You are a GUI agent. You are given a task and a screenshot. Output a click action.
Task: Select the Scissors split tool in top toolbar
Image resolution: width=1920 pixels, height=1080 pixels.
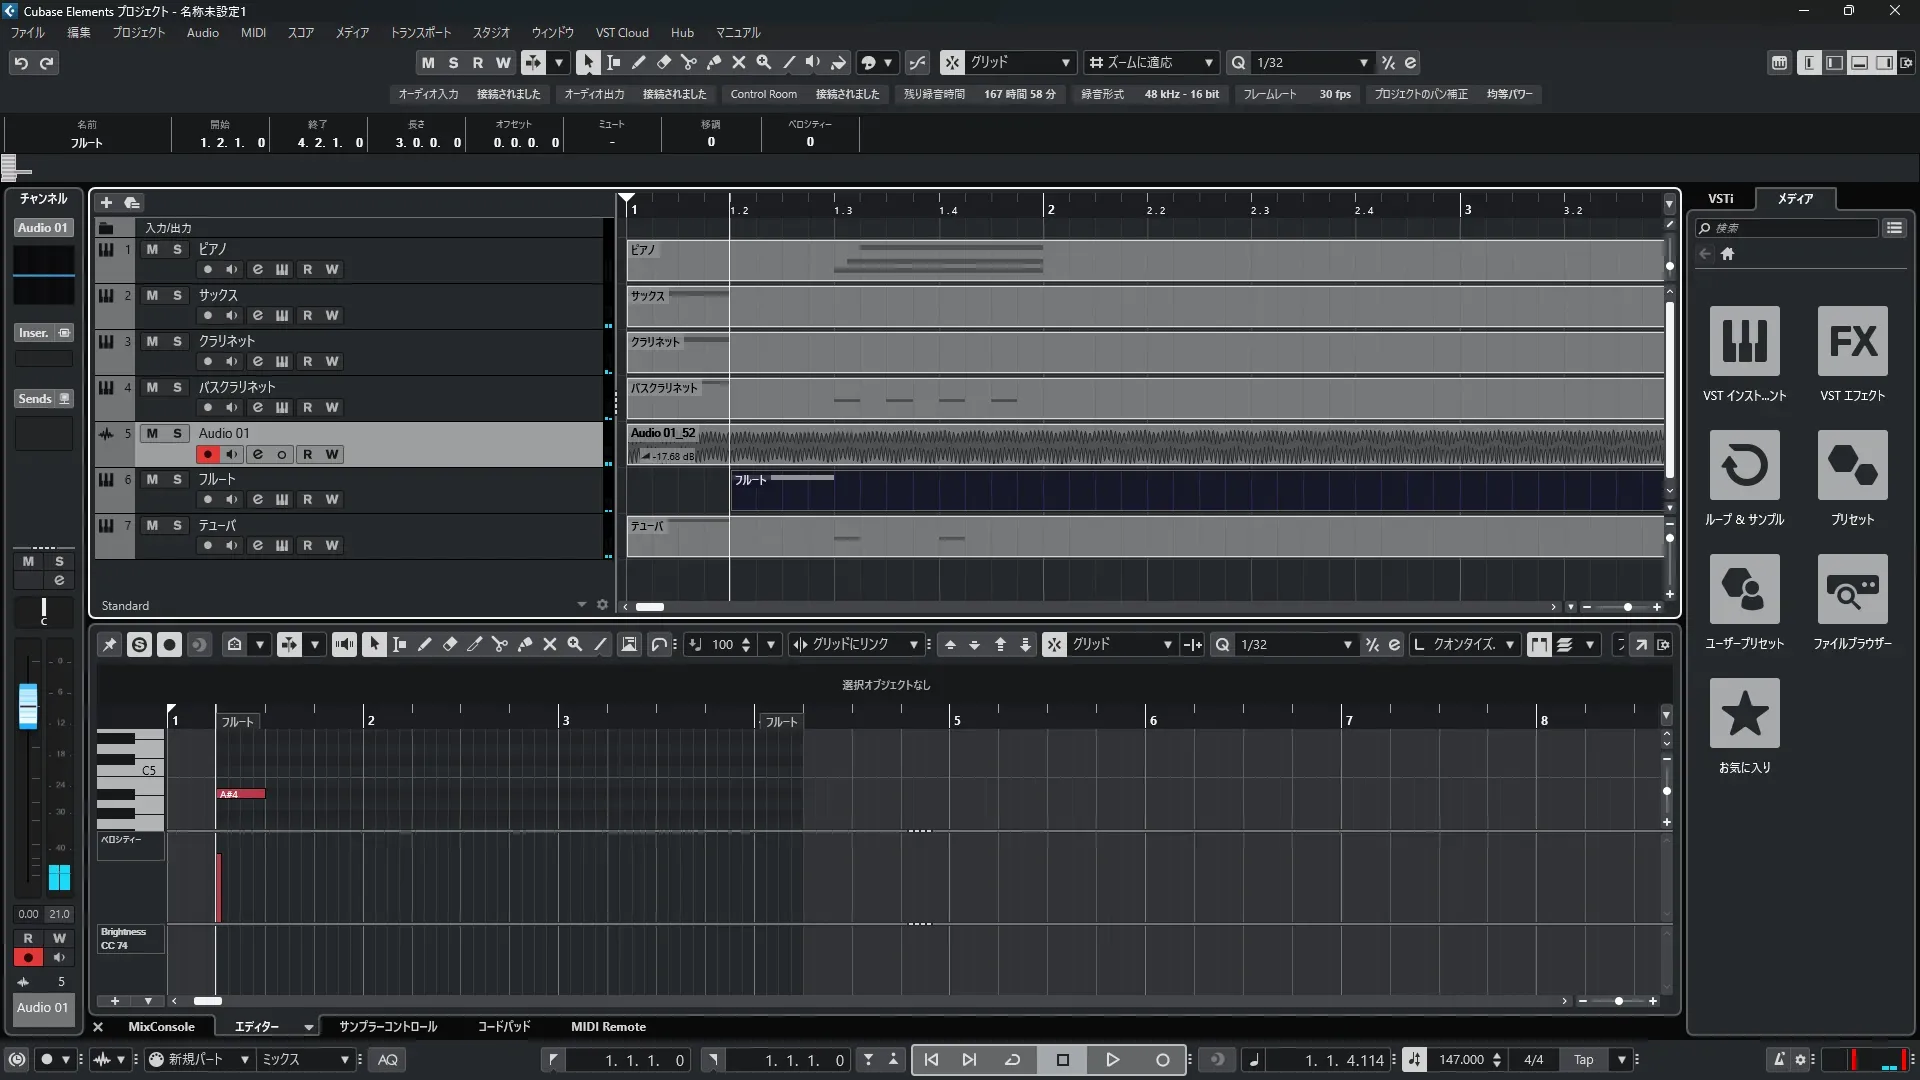pos(688,63)
